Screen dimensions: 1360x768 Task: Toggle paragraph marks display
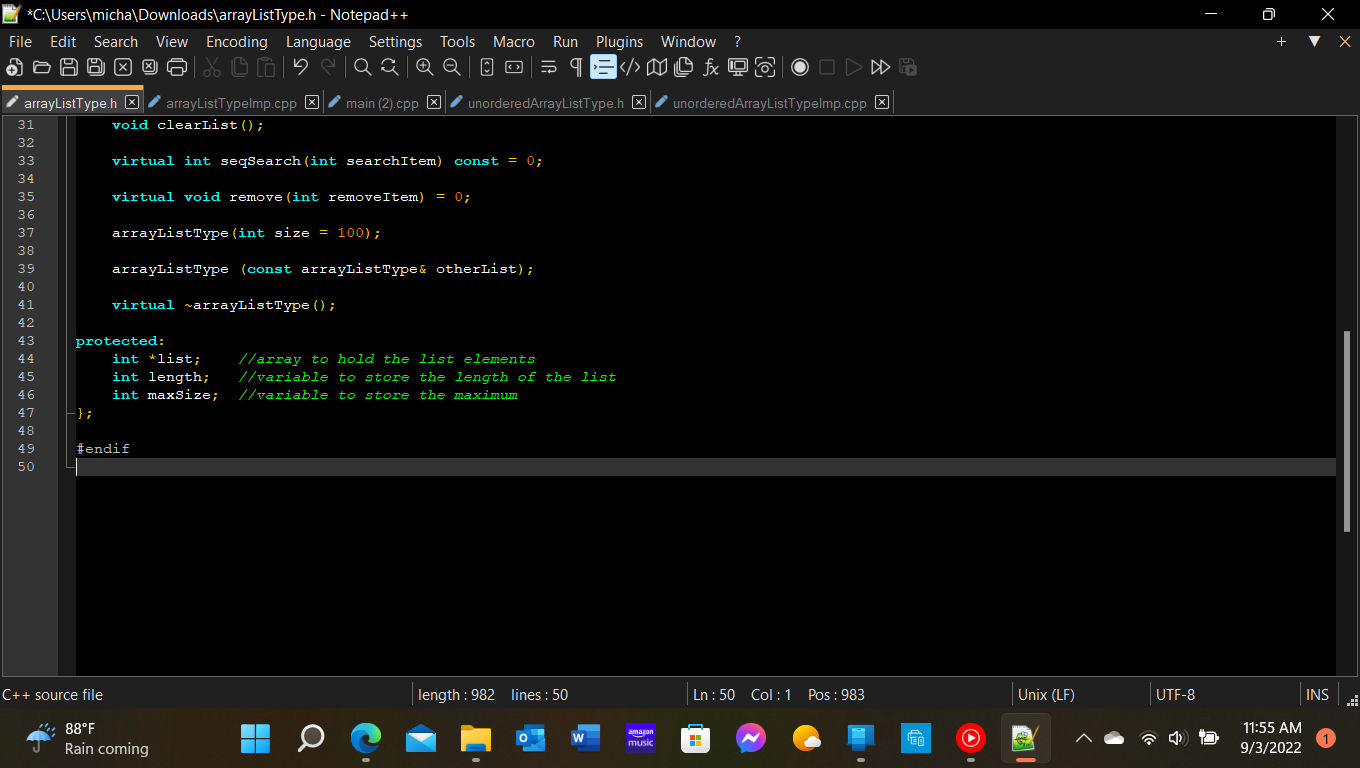(575, 67)
